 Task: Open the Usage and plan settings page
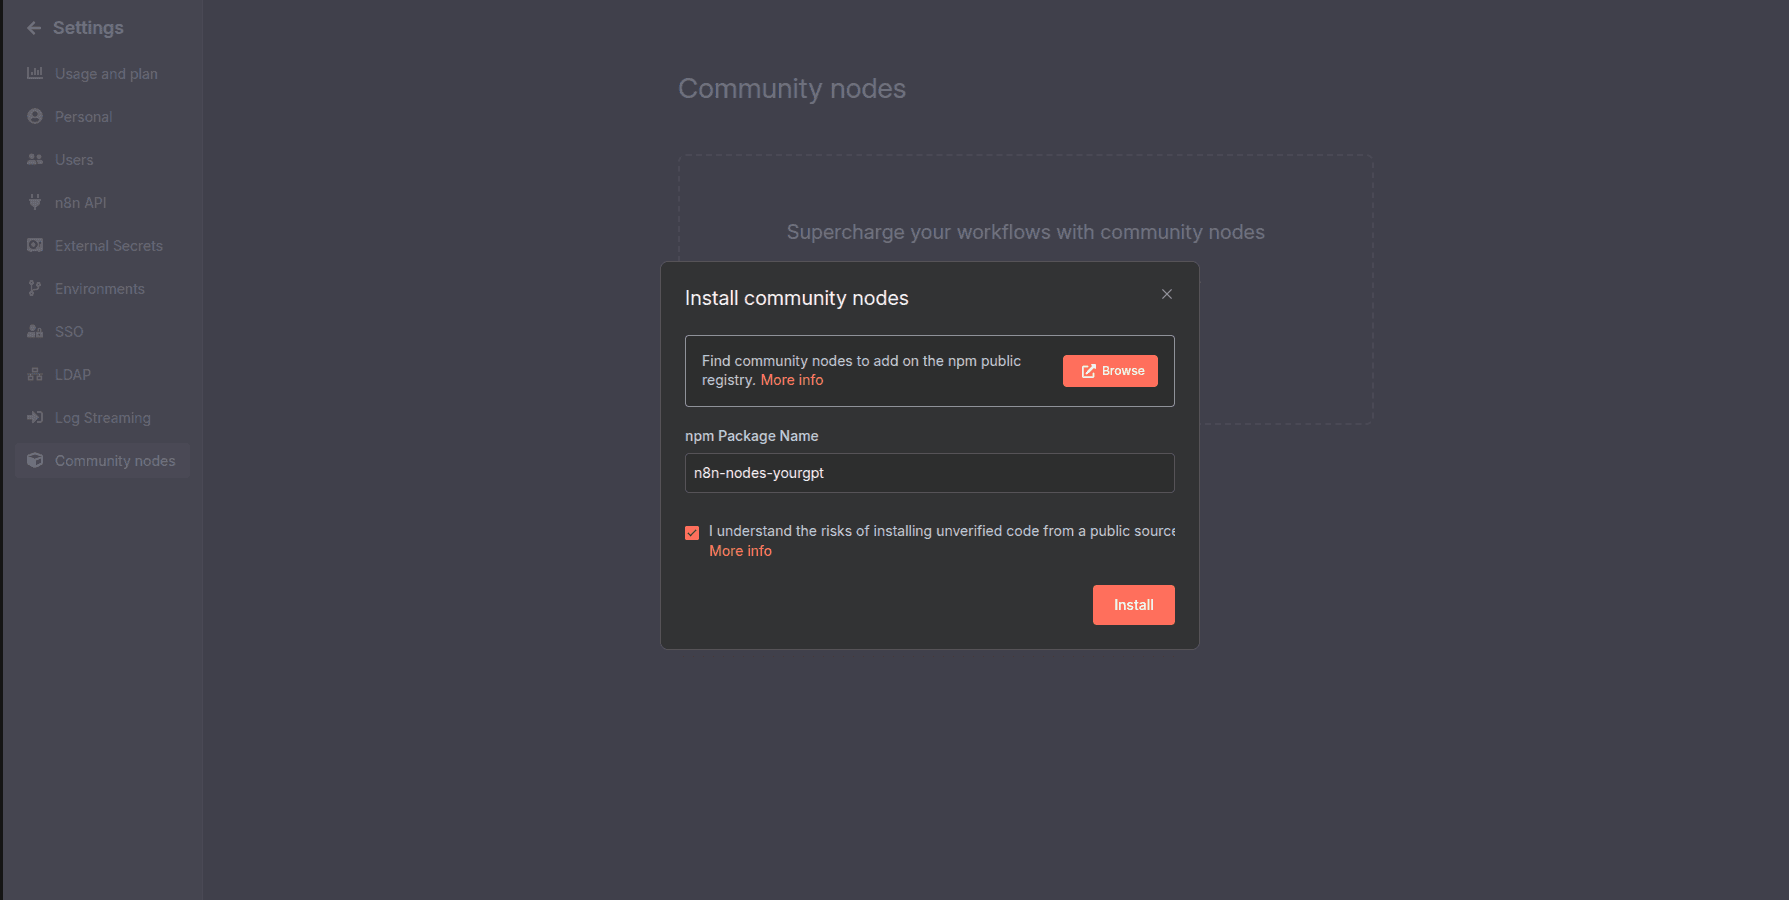point(106,73)
